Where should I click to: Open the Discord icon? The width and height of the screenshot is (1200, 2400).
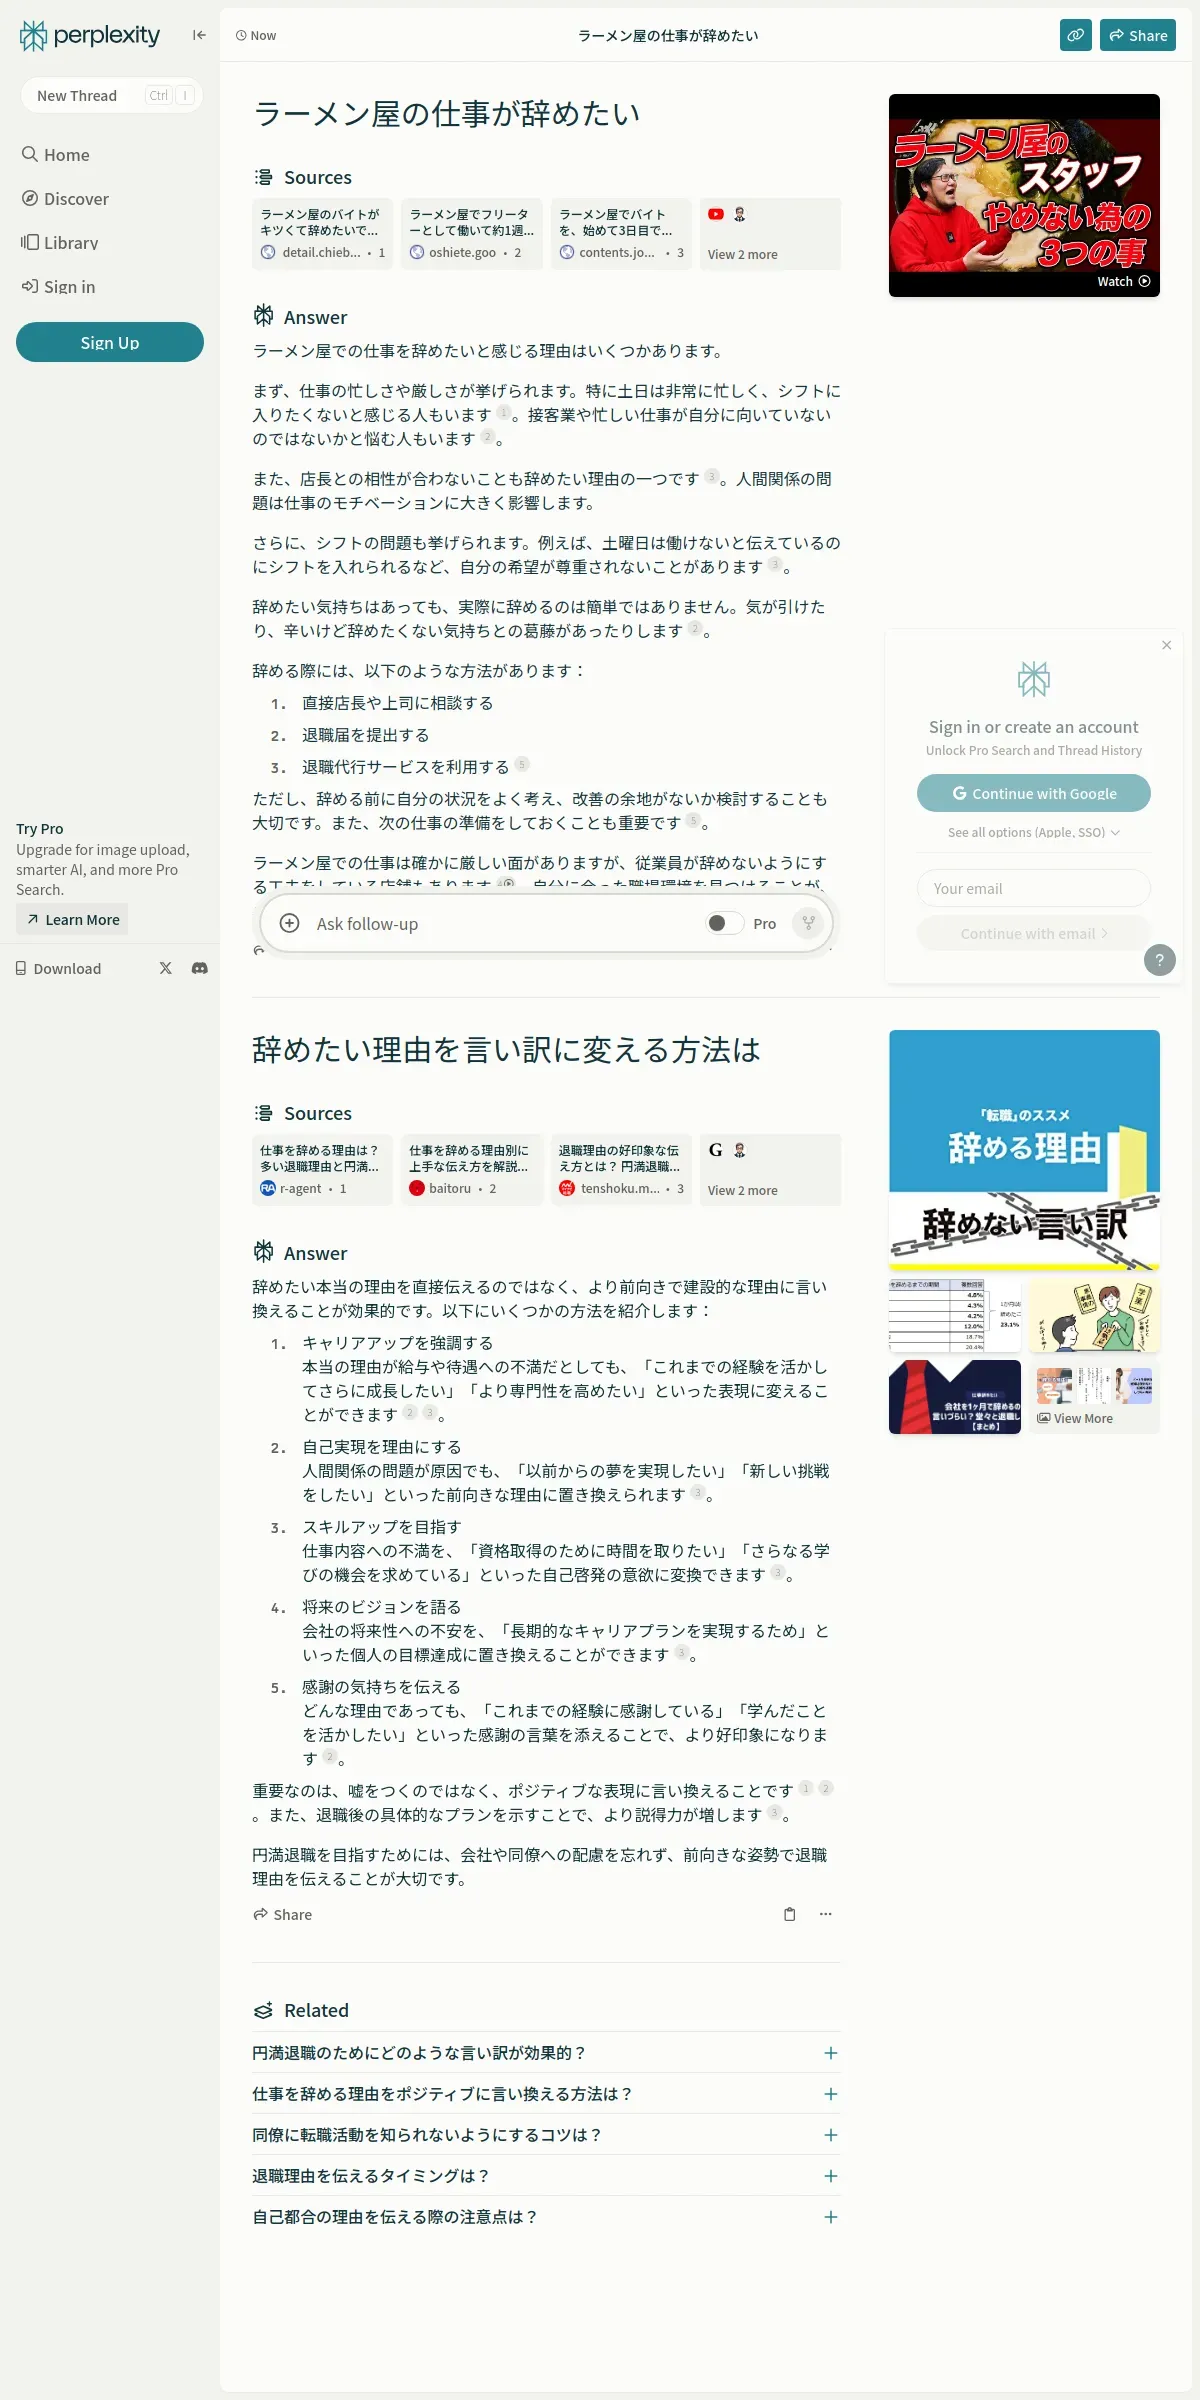pos(200,968)
